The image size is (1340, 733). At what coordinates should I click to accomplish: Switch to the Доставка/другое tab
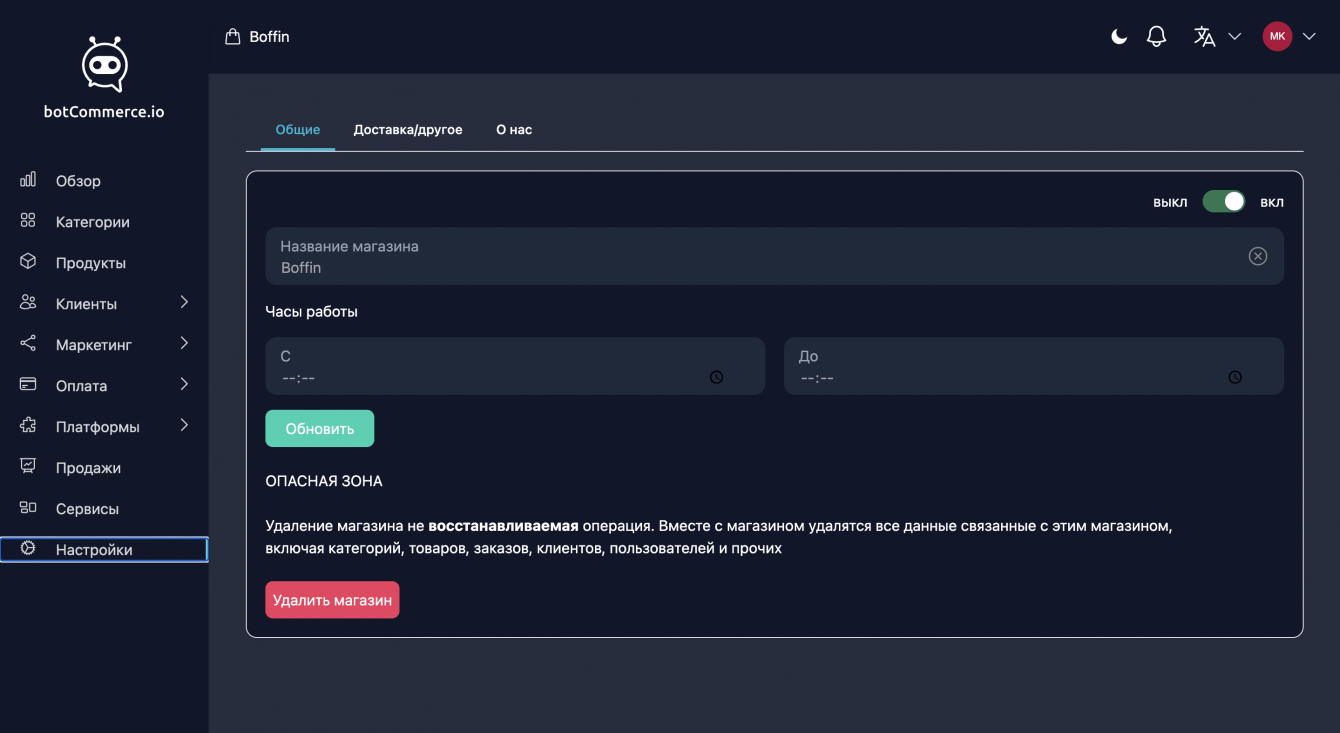[408, 130]
